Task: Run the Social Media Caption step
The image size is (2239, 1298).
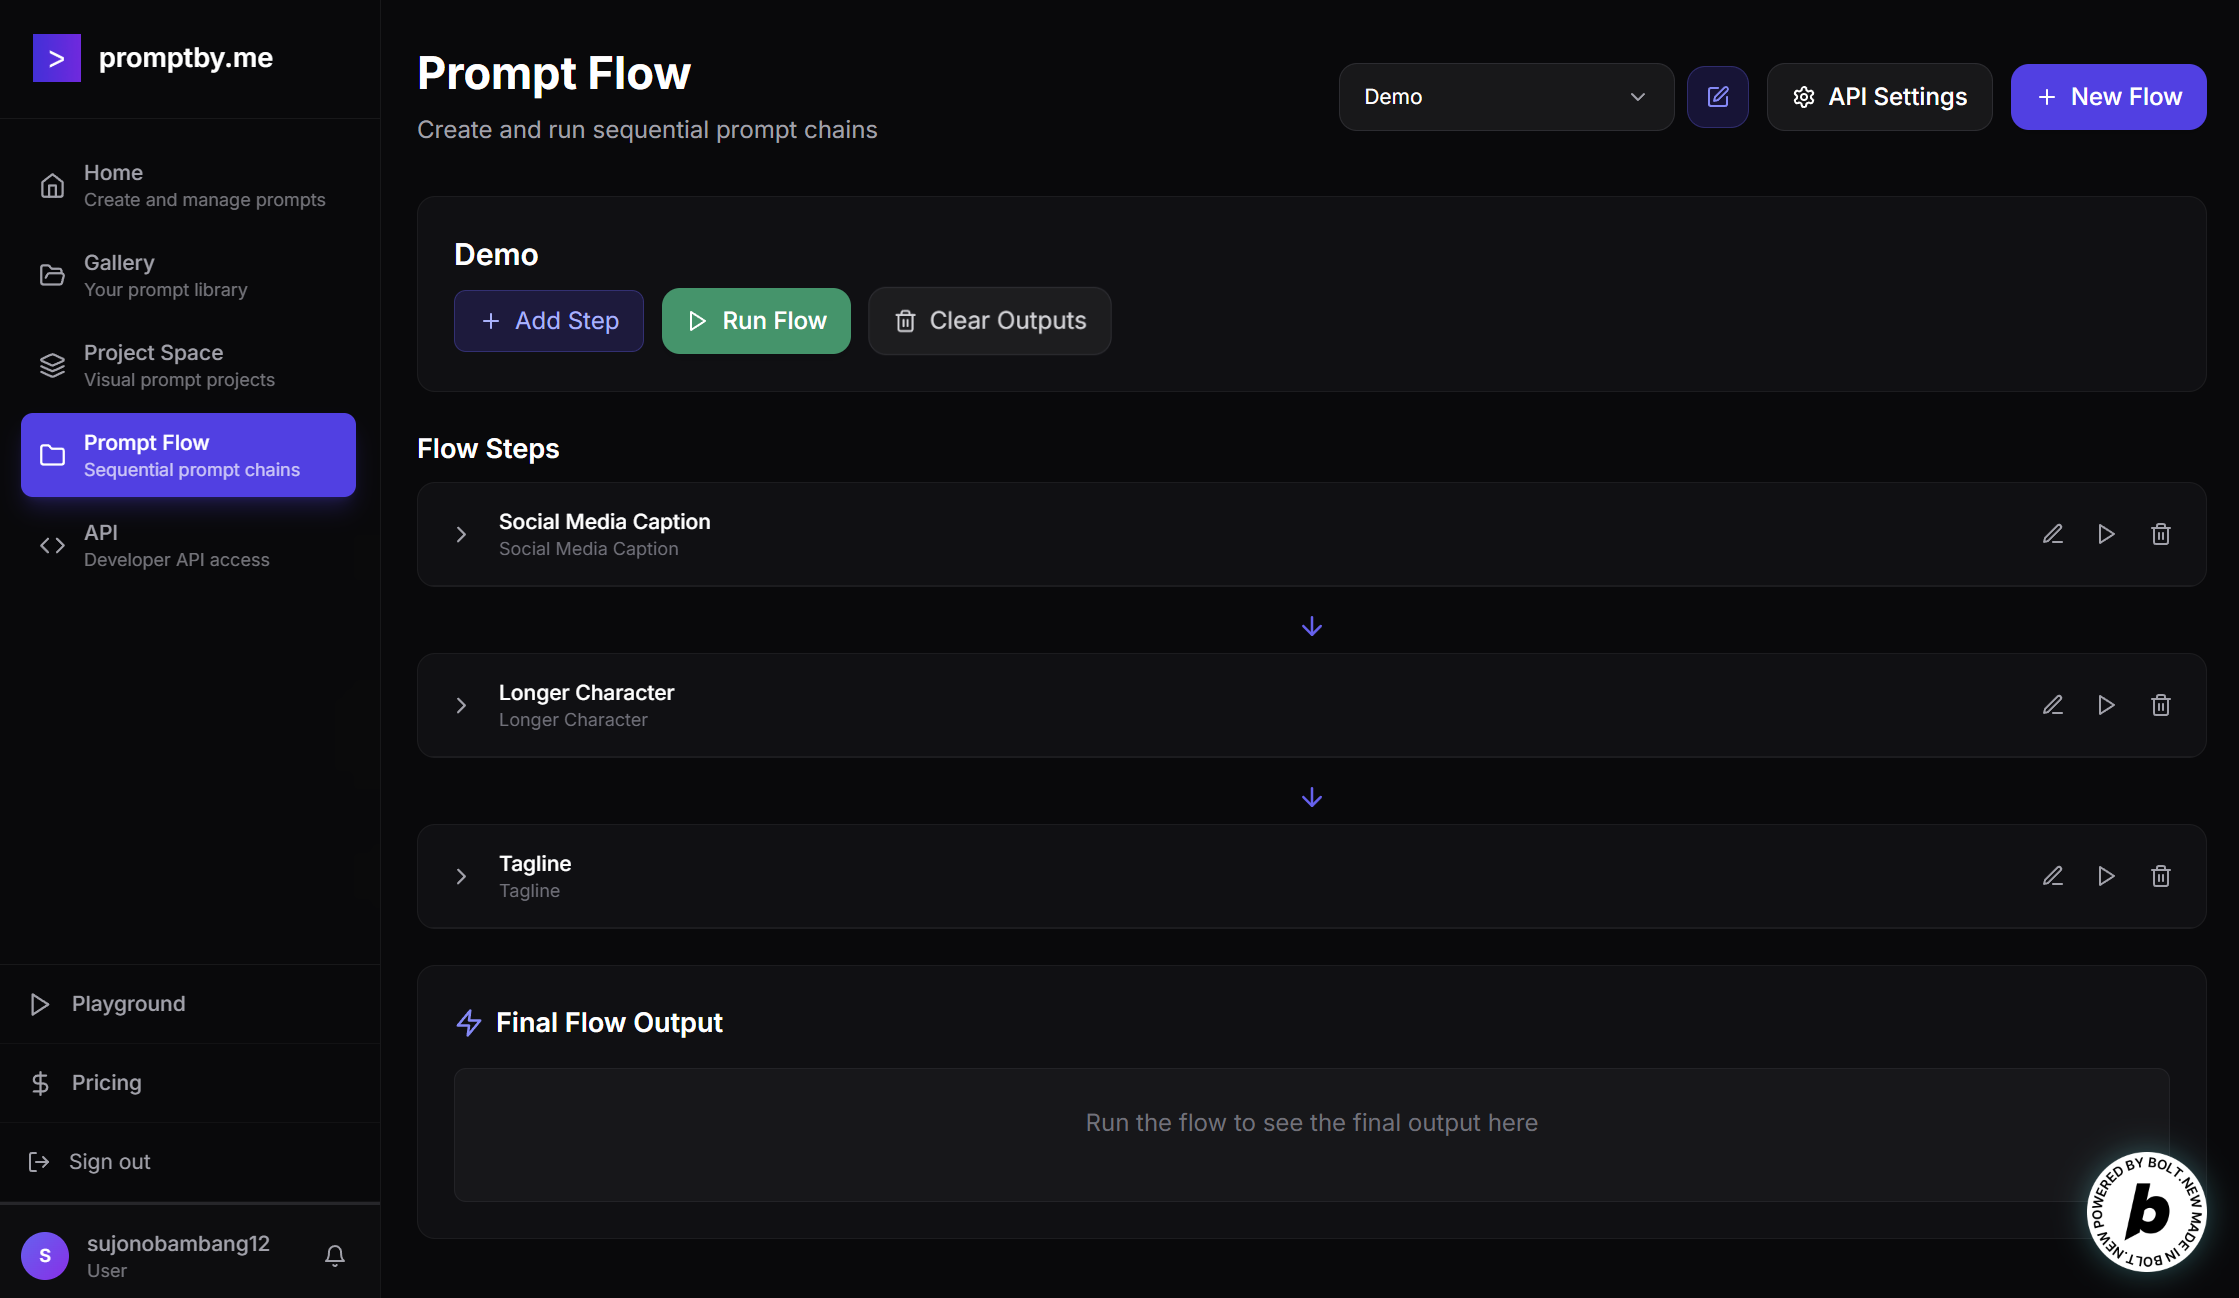Action: point(2106,534)
